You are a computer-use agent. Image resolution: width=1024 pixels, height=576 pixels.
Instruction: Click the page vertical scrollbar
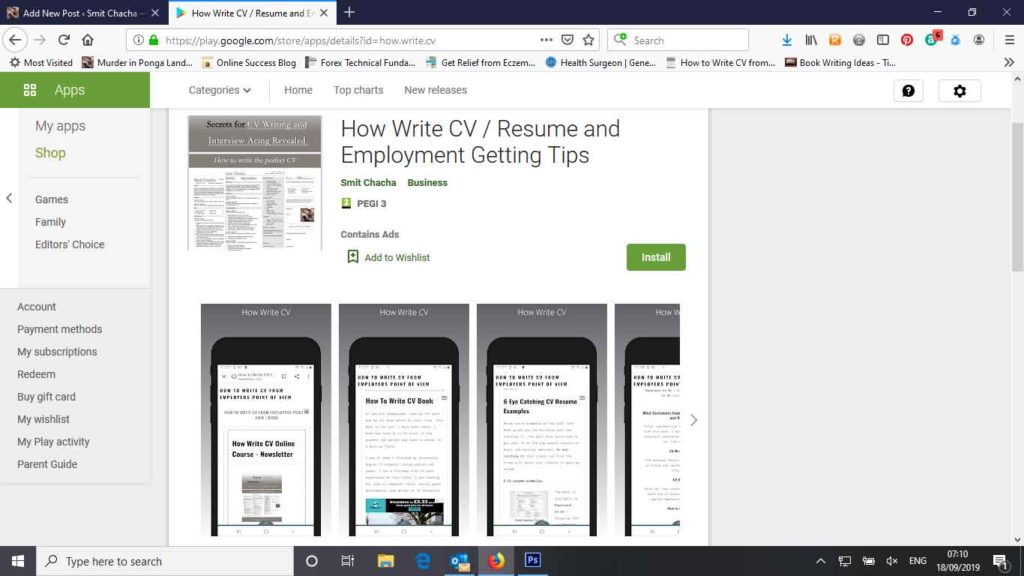[x=1017, y=196]
